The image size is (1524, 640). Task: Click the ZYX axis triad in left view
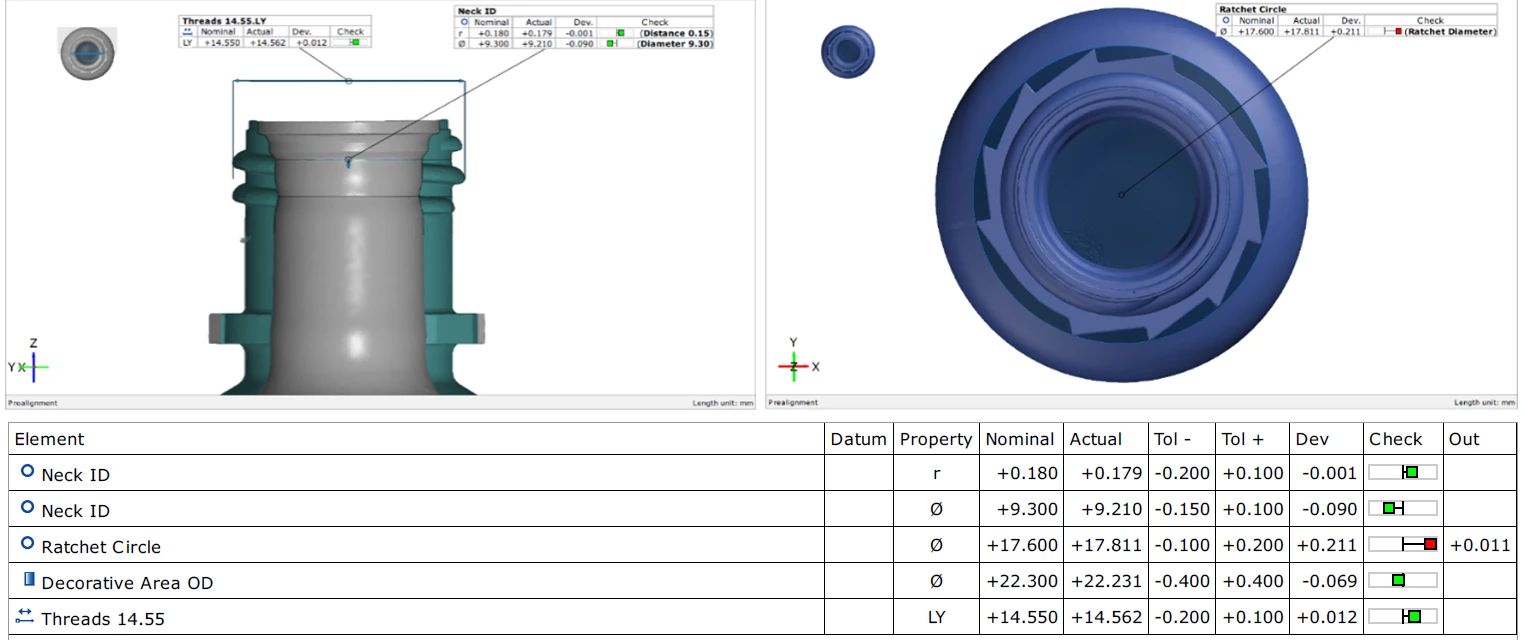(x=30, y=366)
